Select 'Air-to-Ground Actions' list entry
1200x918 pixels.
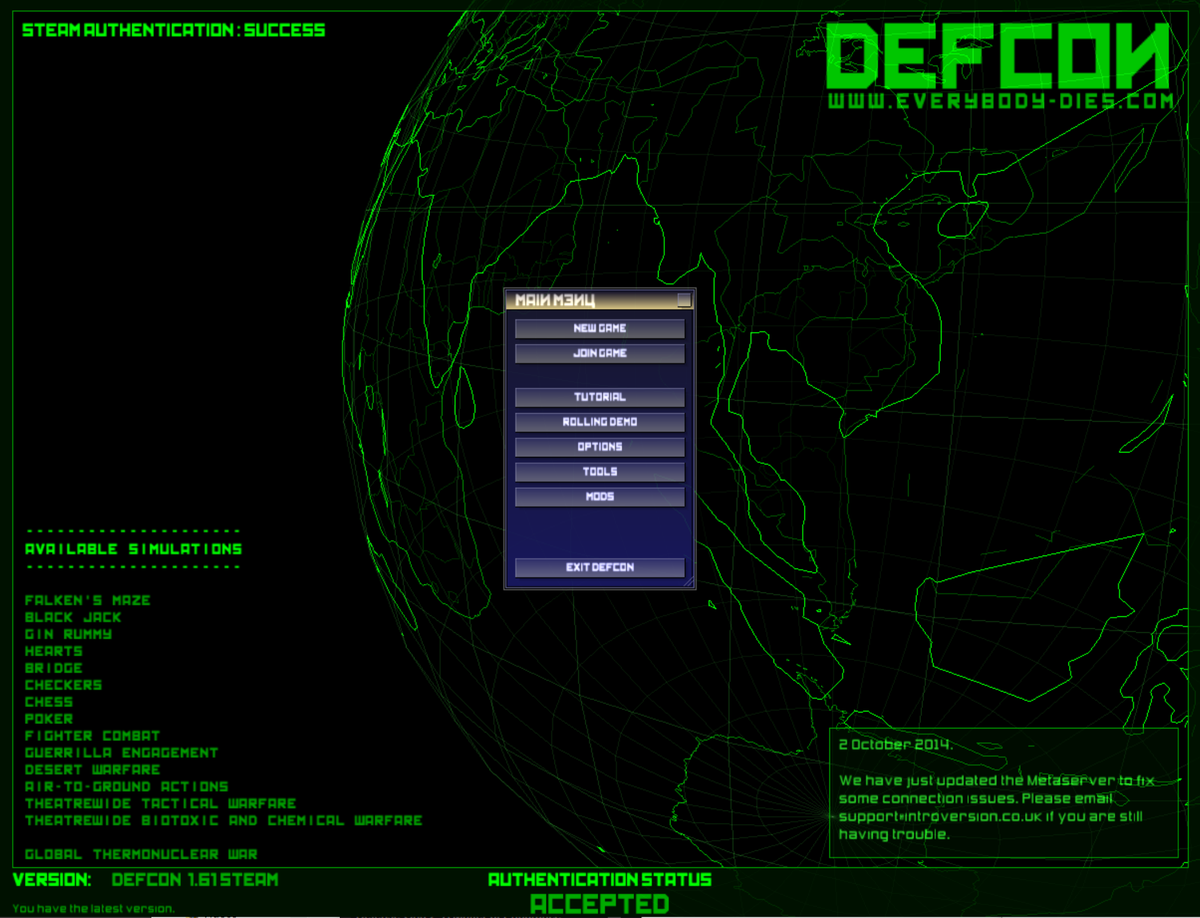pyautogui.click(x=127, y=787)
